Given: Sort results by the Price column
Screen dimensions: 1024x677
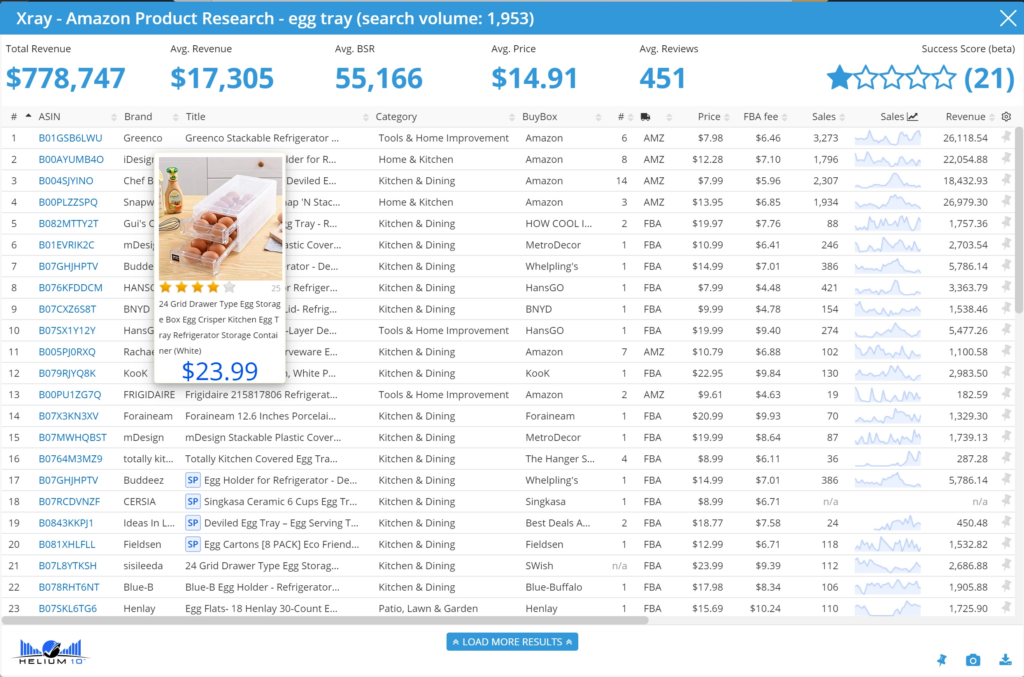Looking at the screenshot, I should click(x=709, y=117).
